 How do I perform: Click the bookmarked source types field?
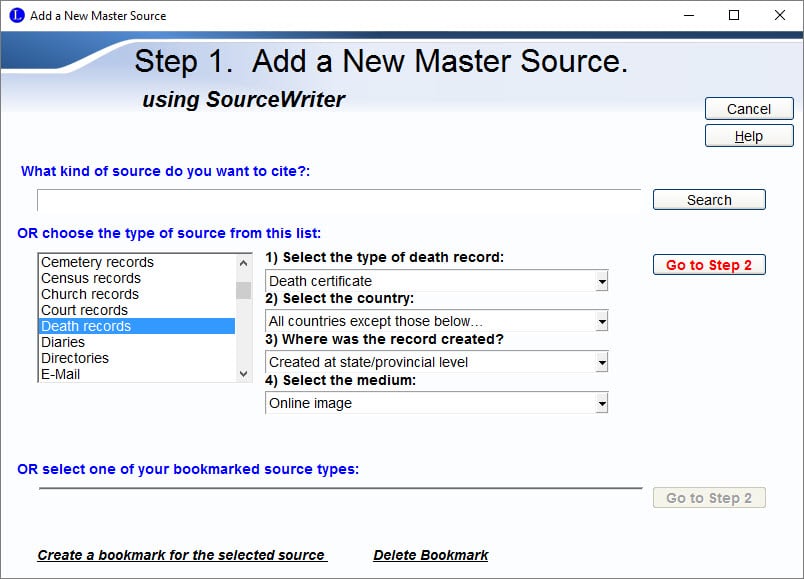[340, 488]
